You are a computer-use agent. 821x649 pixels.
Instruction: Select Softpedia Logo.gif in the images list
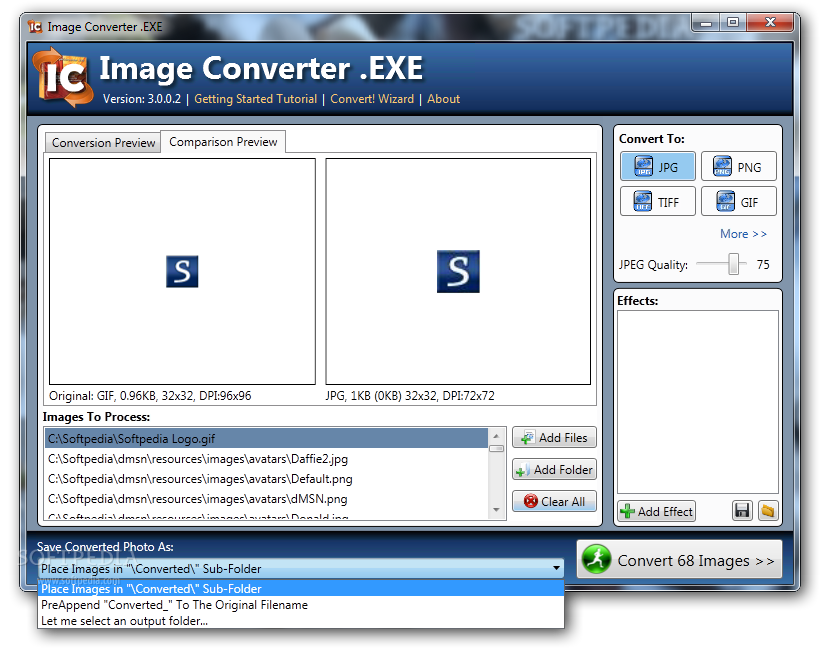tap(267, 439)
